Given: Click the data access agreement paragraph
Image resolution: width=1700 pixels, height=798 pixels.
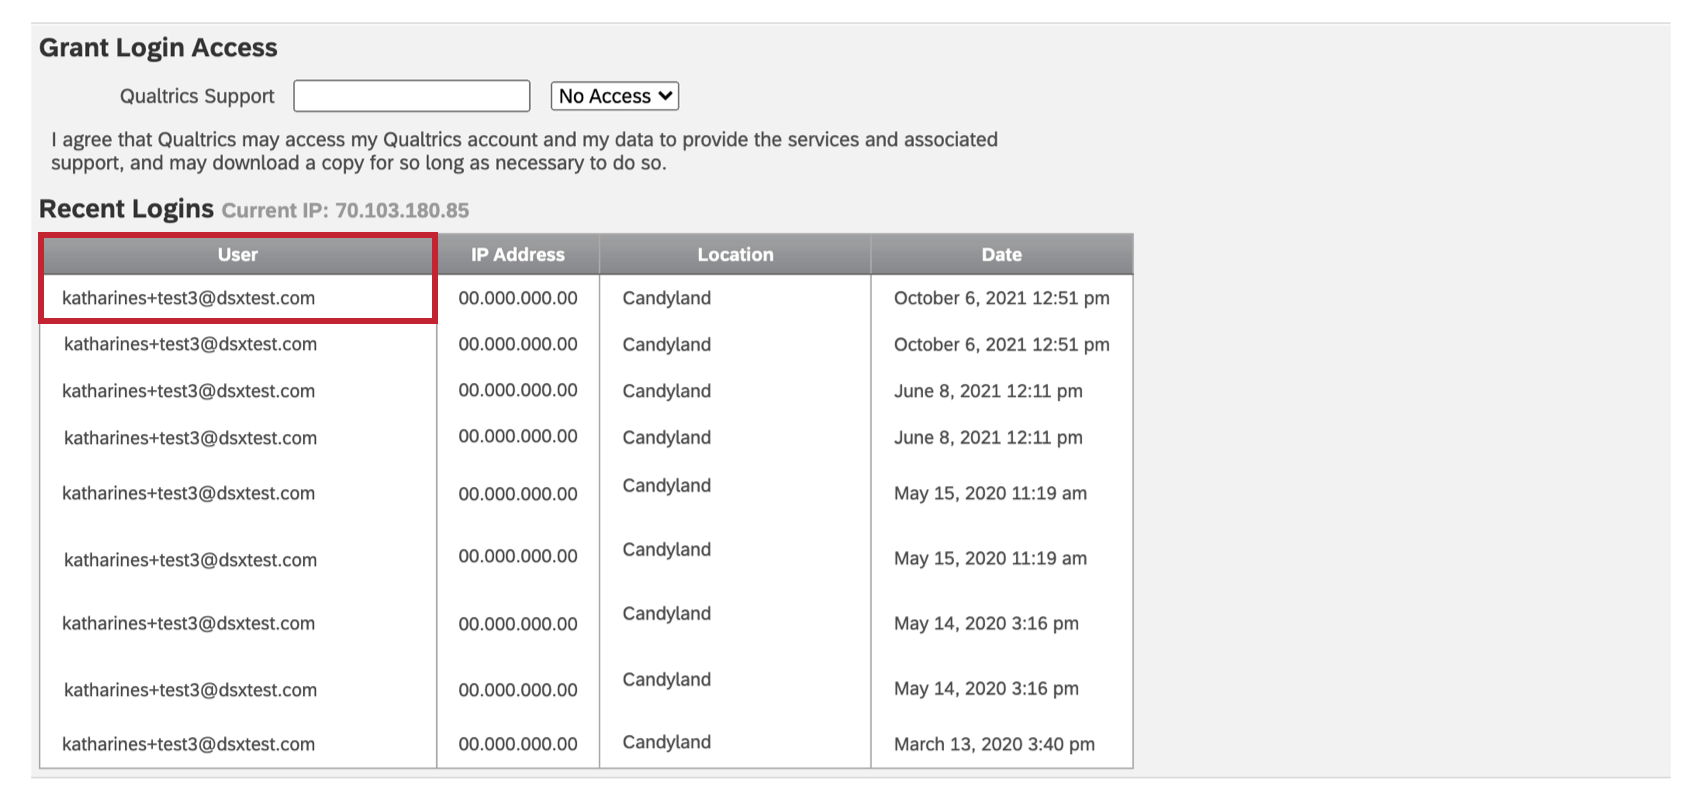Looking at the screenshot, I should coord(524,151).
